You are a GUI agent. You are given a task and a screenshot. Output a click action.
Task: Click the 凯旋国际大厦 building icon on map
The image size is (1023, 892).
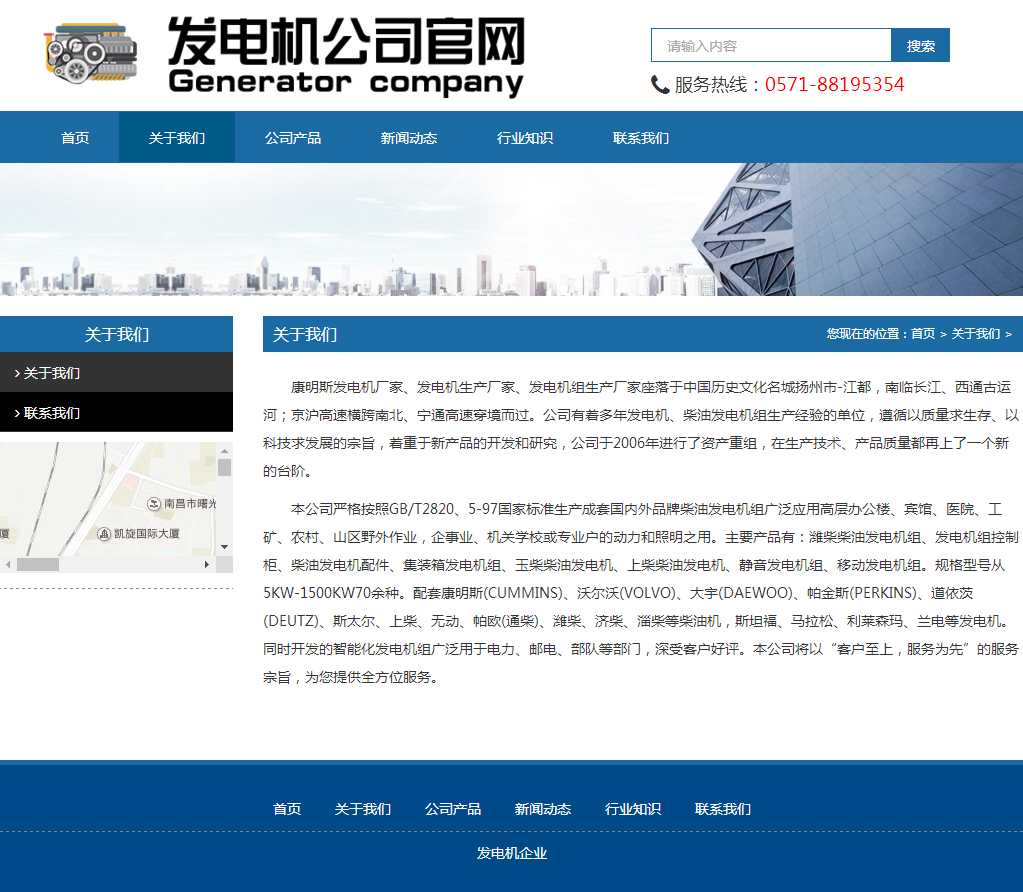point(105,534)
